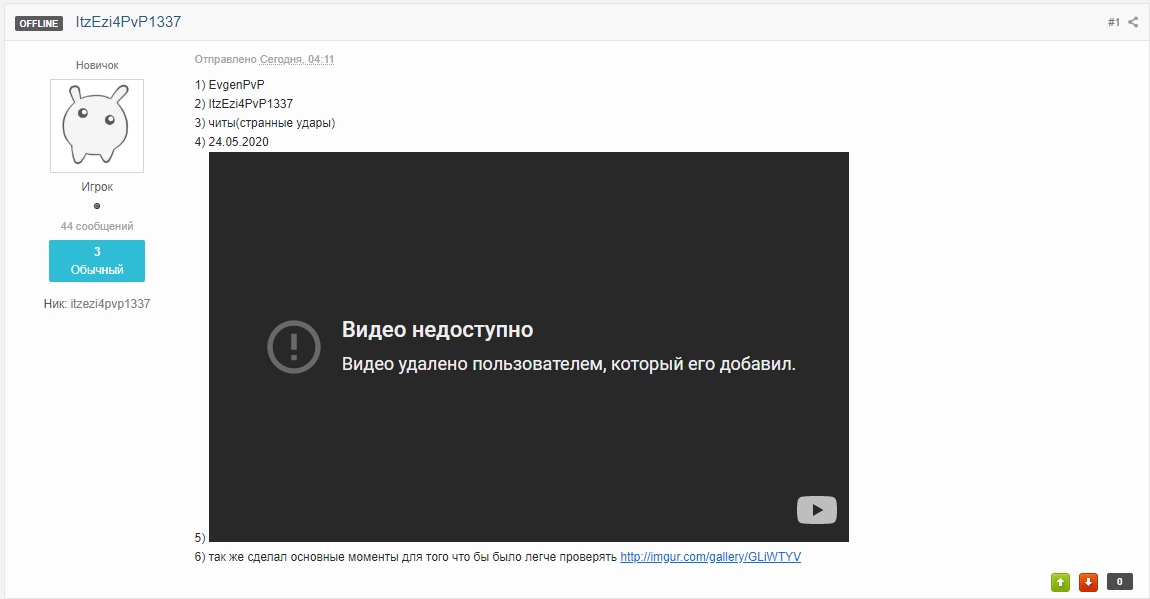Image resolution: width=1150 pixels, height=599 pixels.
Task: Open the imgur.com gallery link
Action: coord(710,557)
